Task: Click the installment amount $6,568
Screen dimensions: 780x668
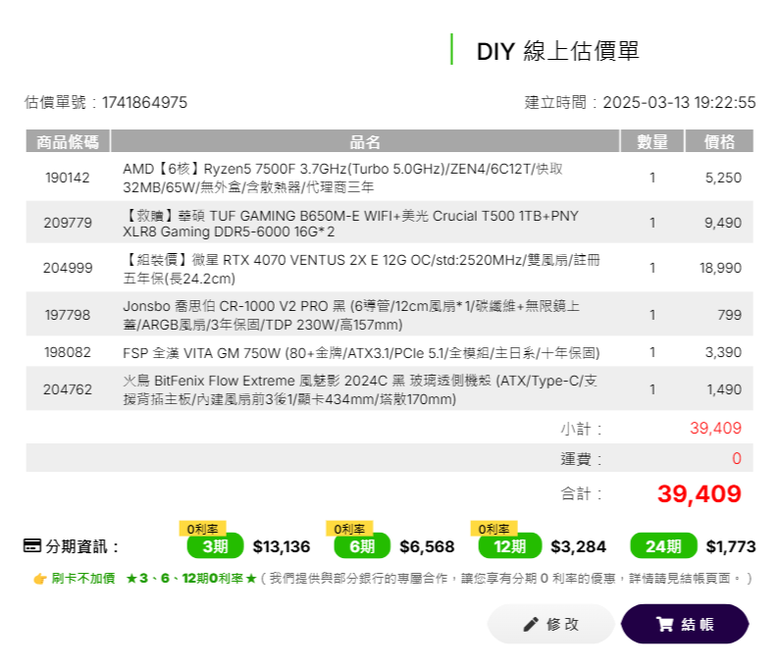Action: (x=427, y=547)
